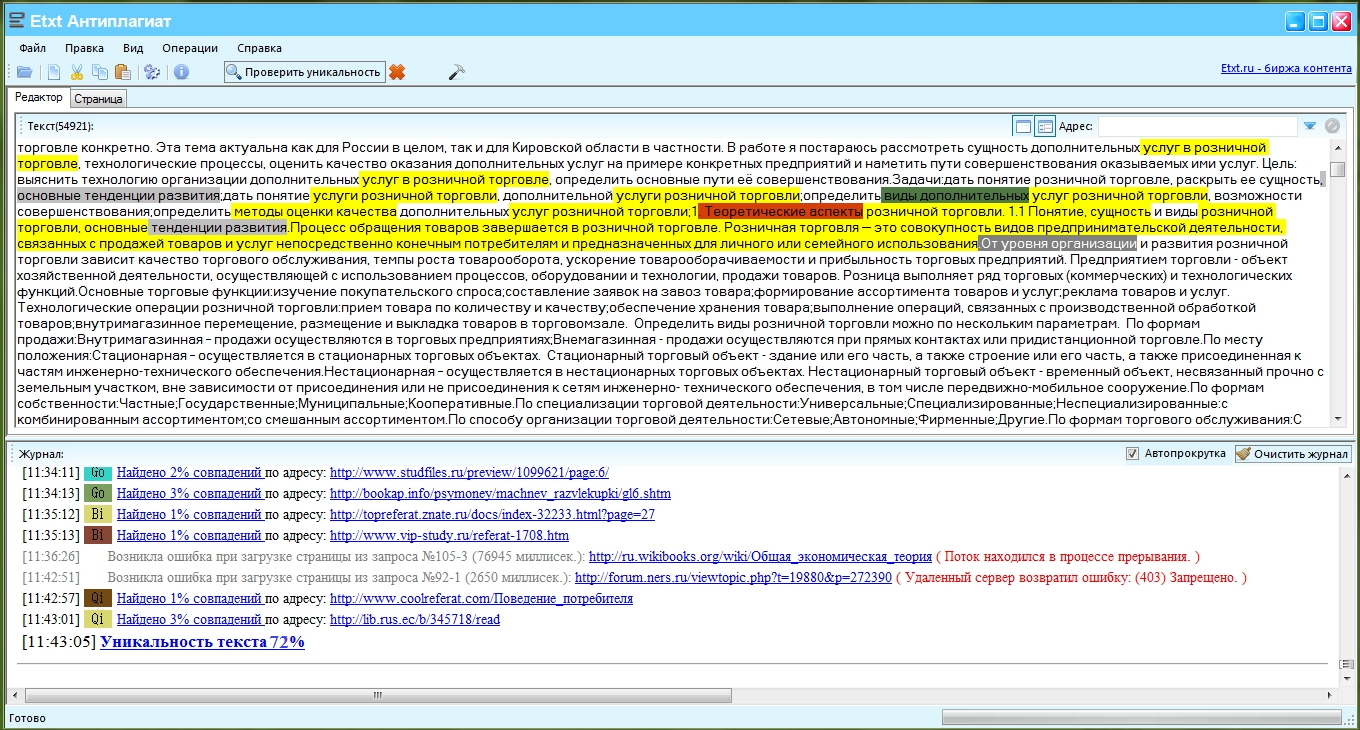Image resolution: width=1360 pixels, height=730 pixels.
Task: Click the grey stop-loading icon
Action: (1332, 126)
